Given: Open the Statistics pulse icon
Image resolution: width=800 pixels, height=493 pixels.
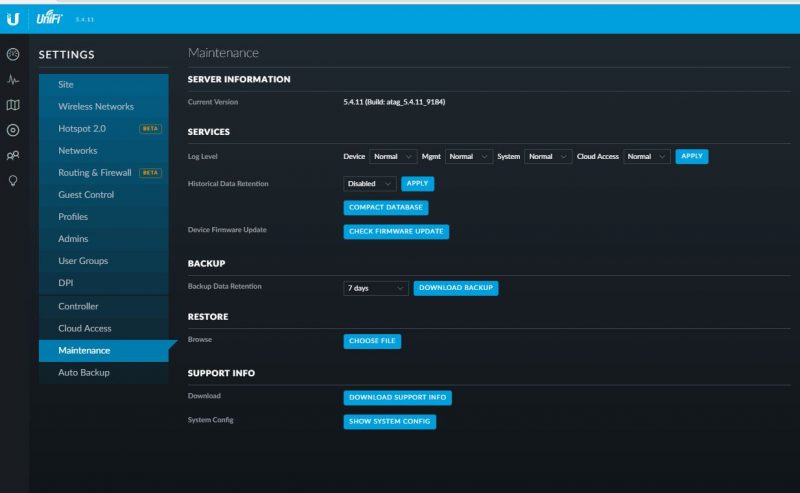Looking at the screenshot, I should point(13,80).
